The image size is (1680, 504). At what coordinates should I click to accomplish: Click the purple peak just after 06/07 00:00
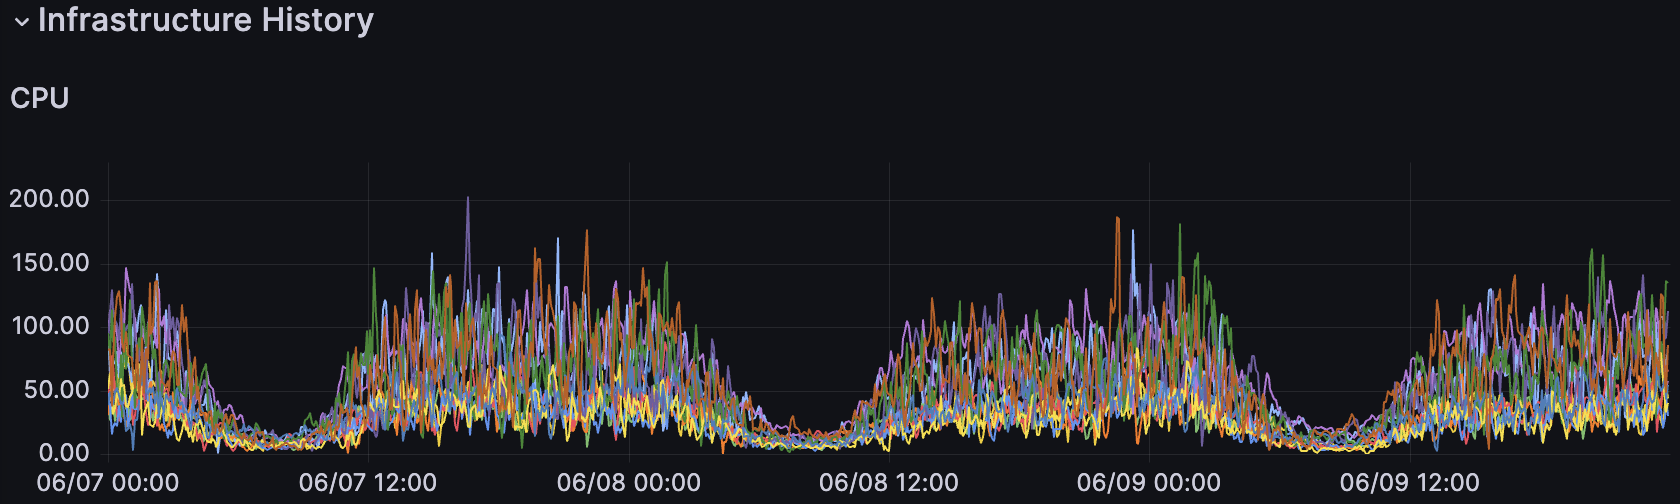[x=126, y=269]
